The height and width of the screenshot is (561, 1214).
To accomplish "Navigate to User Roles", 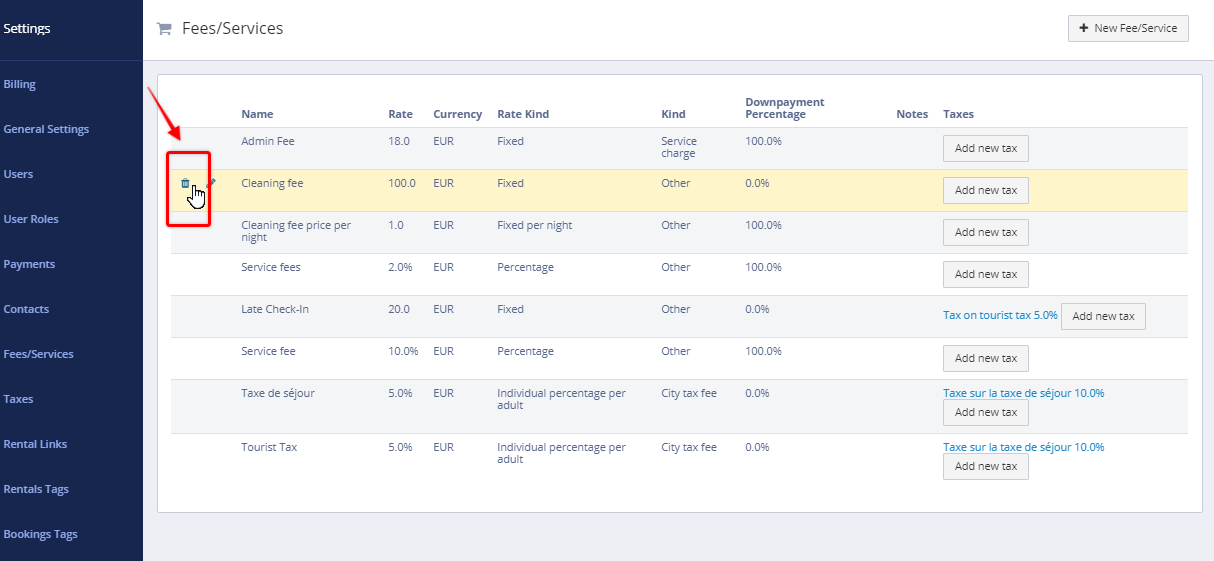I will pos(29,219).
